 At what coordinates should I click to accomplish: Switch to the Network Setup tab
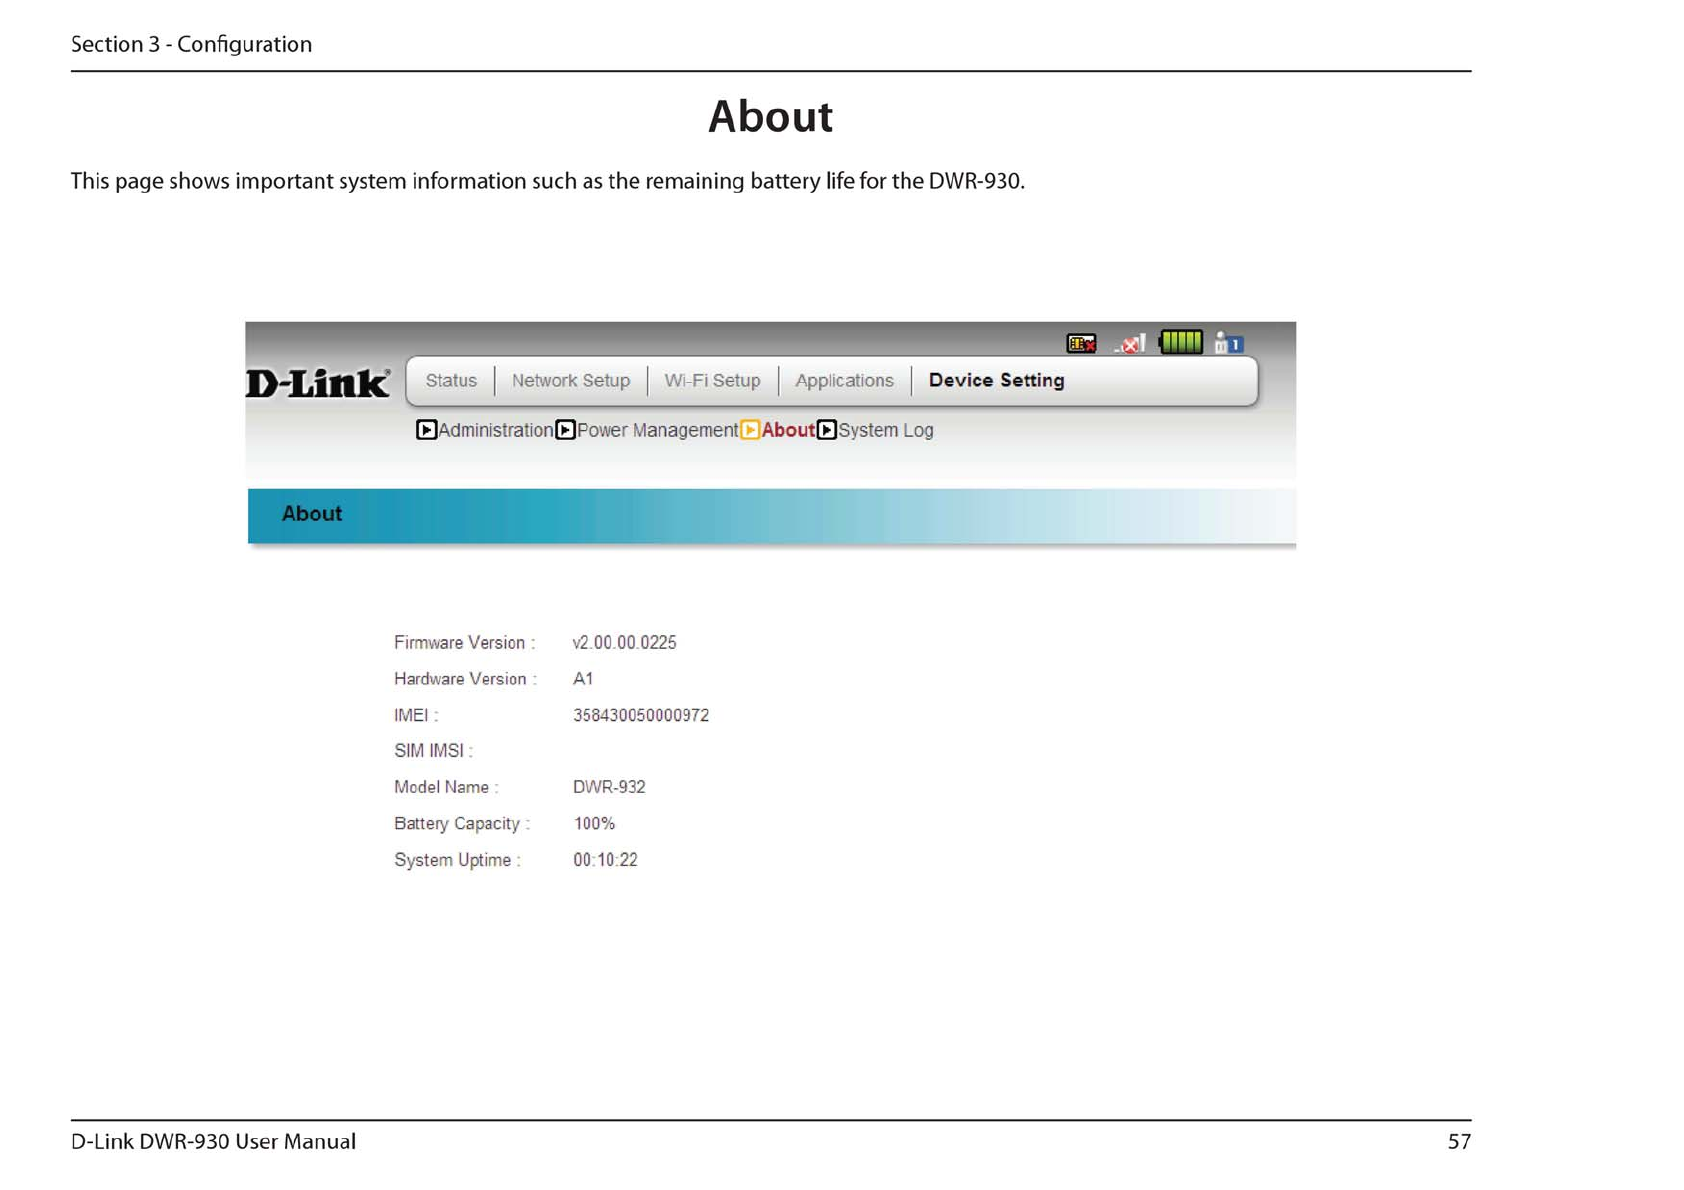571,381
